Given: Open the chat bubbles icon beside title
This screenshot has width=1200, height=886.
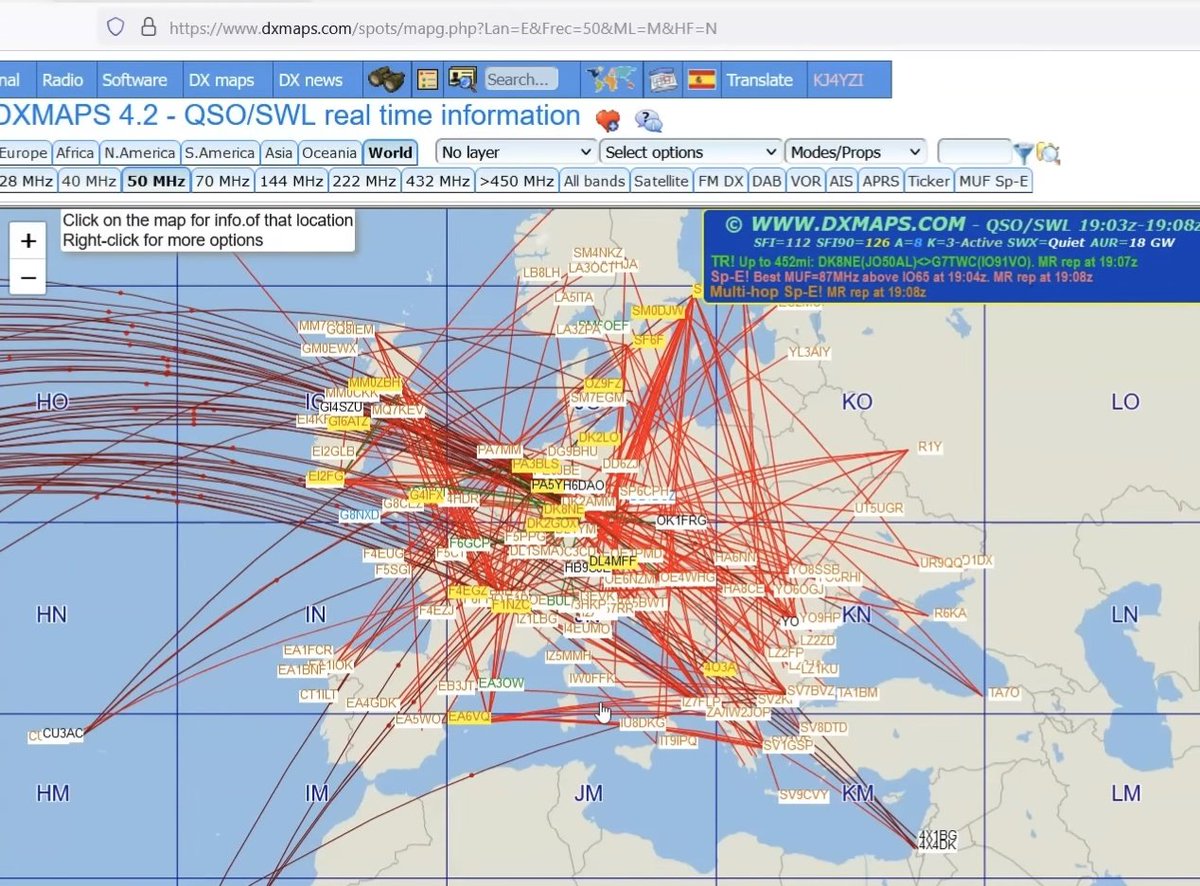Looking at the screenshot, I should click(x=649, y=122).
